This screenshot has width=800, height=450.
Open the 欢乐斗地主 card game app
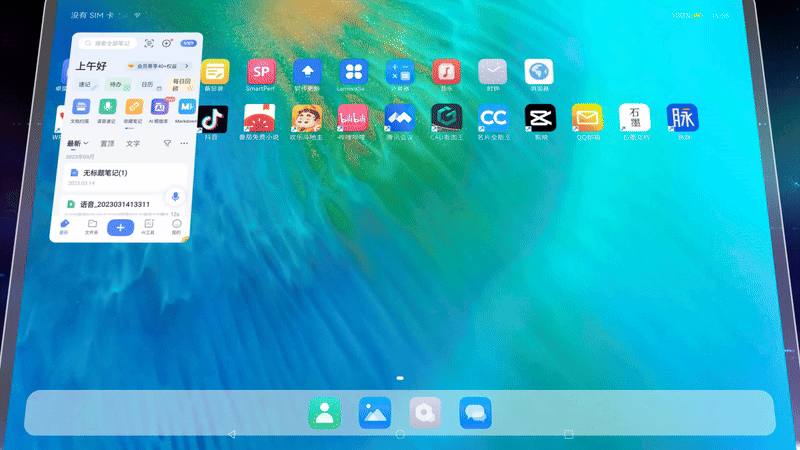(x=307, y=118)
